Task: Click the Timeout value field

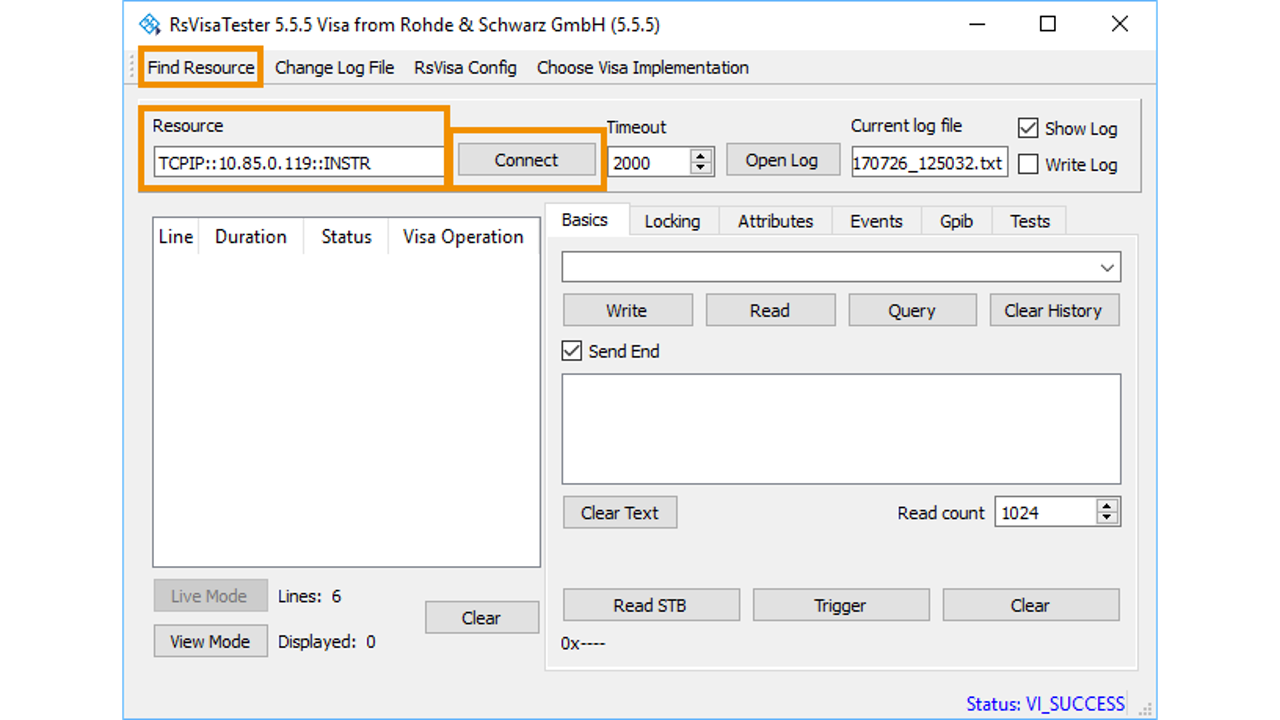Action: pyautogui.click(x=649, y=163)
